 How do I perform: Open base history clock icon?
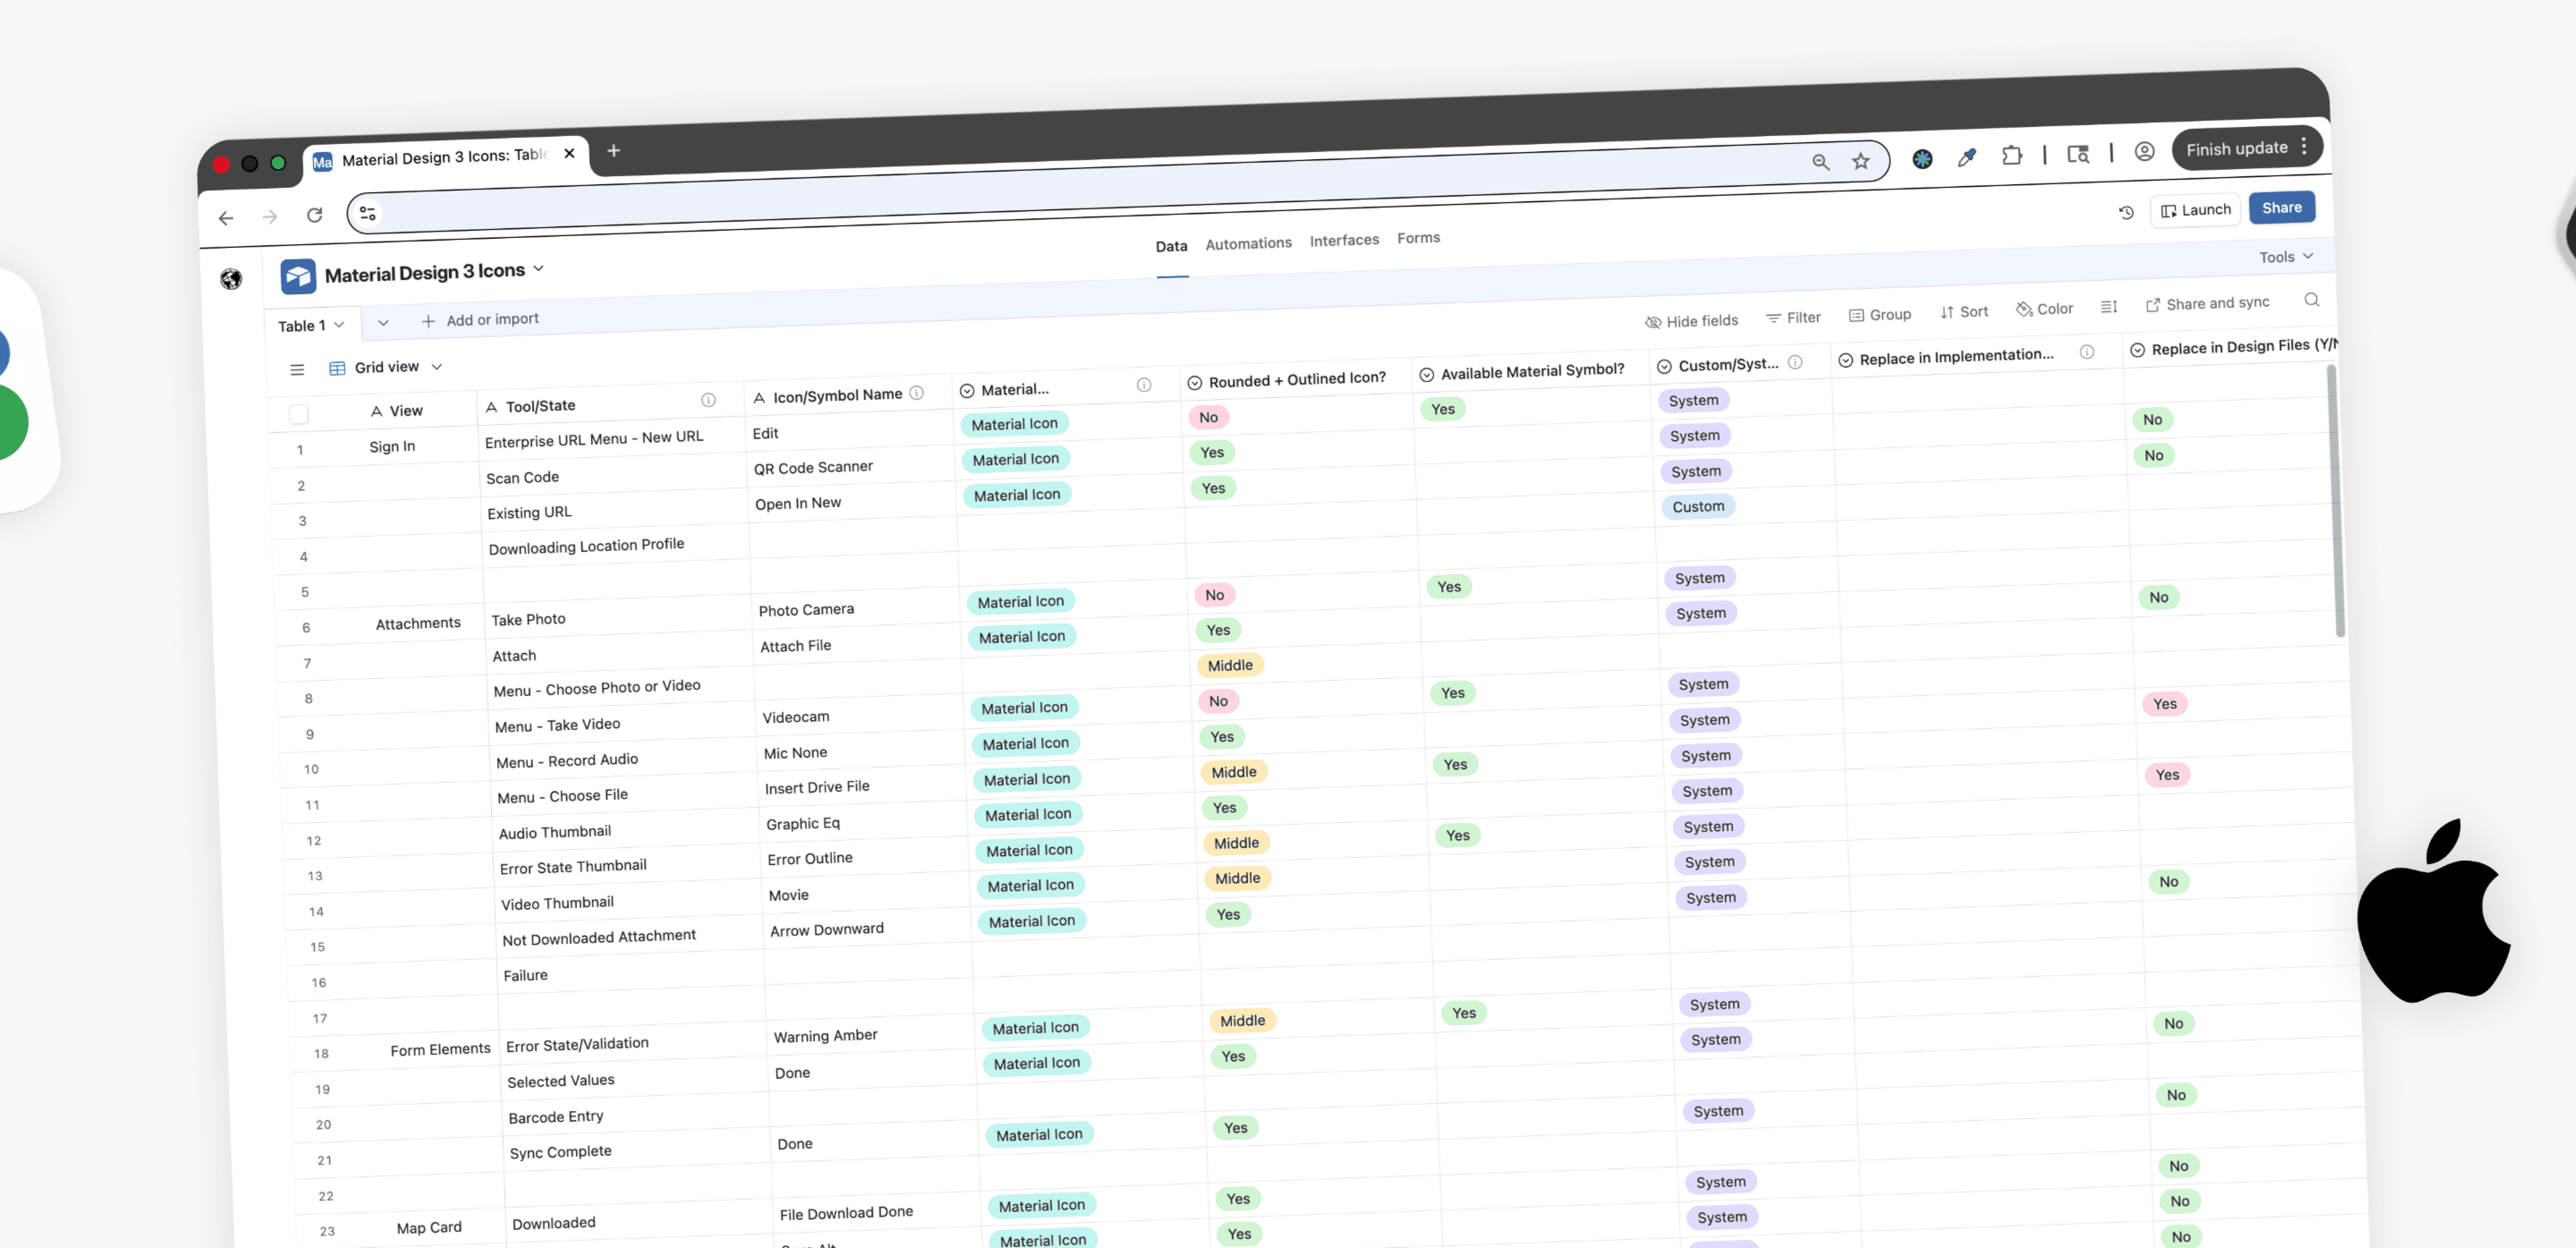click(2126, 212)
